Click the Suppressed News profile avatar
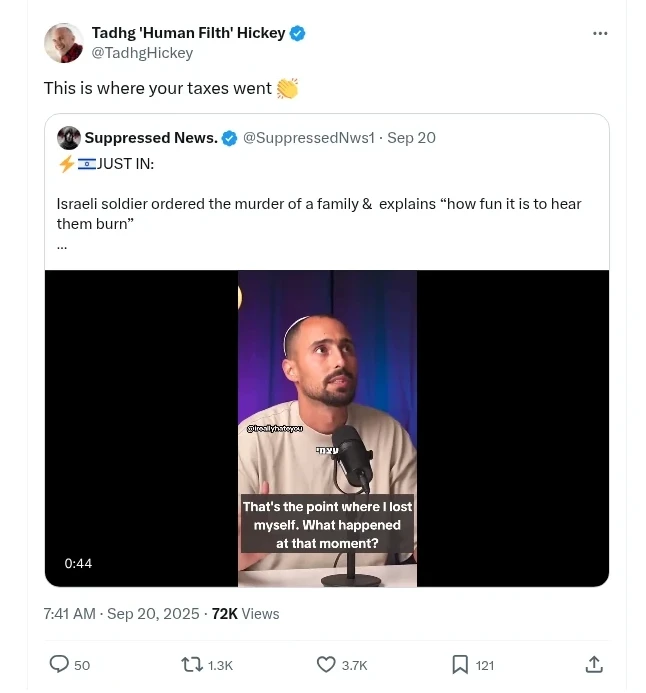This screenshot has height=693, width=646. 69,138
